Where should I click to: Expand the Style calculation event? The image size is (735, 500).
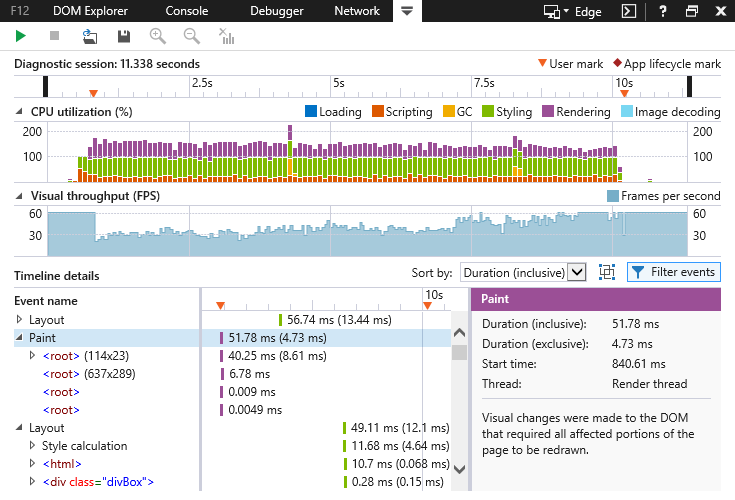point(33,446)
